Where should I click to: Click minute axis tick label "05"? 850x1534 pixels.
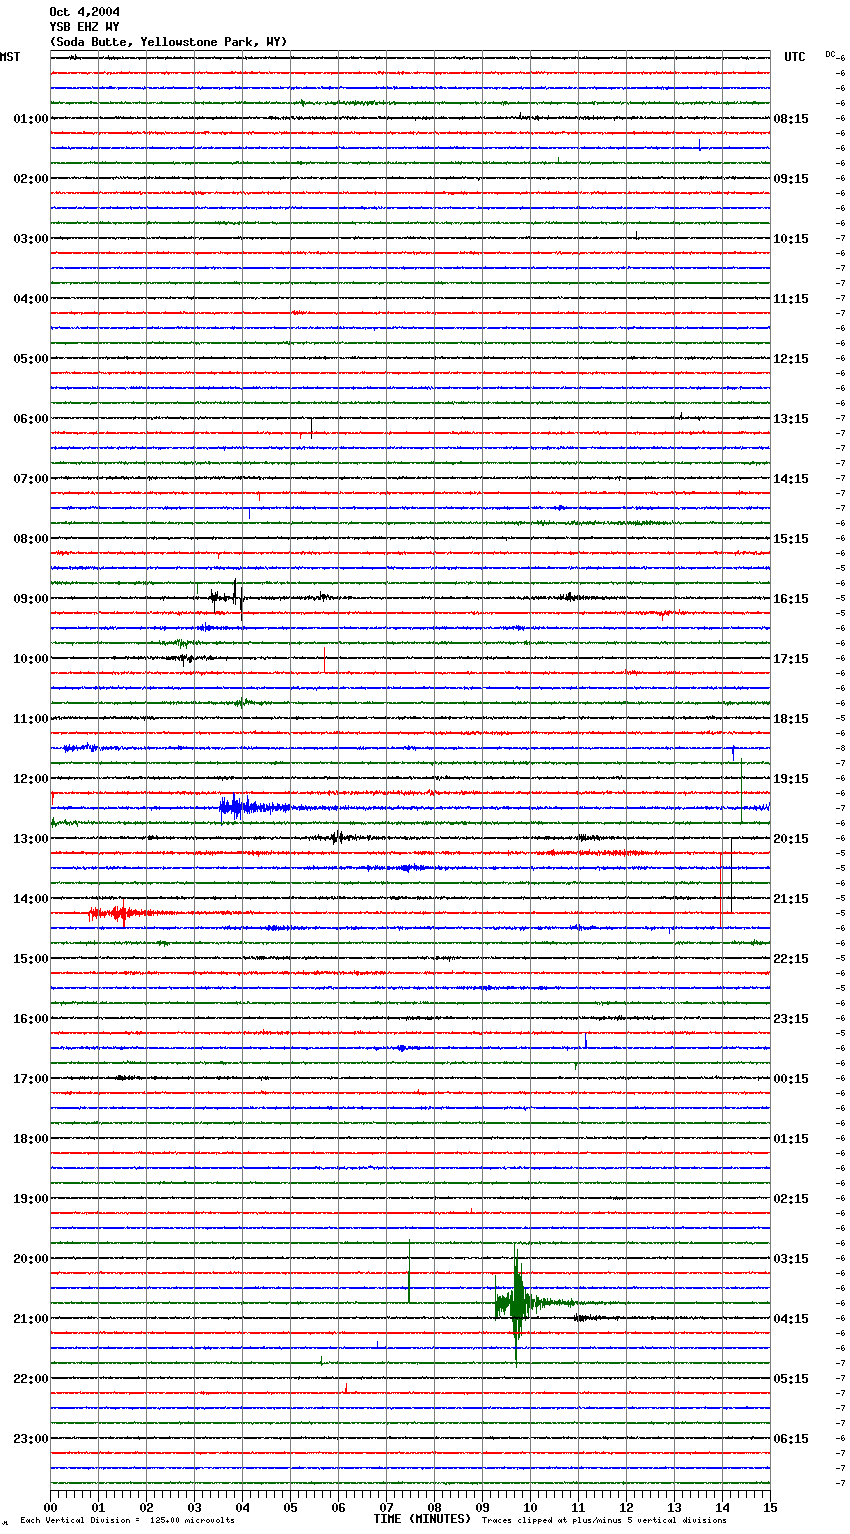point(290,1506)
